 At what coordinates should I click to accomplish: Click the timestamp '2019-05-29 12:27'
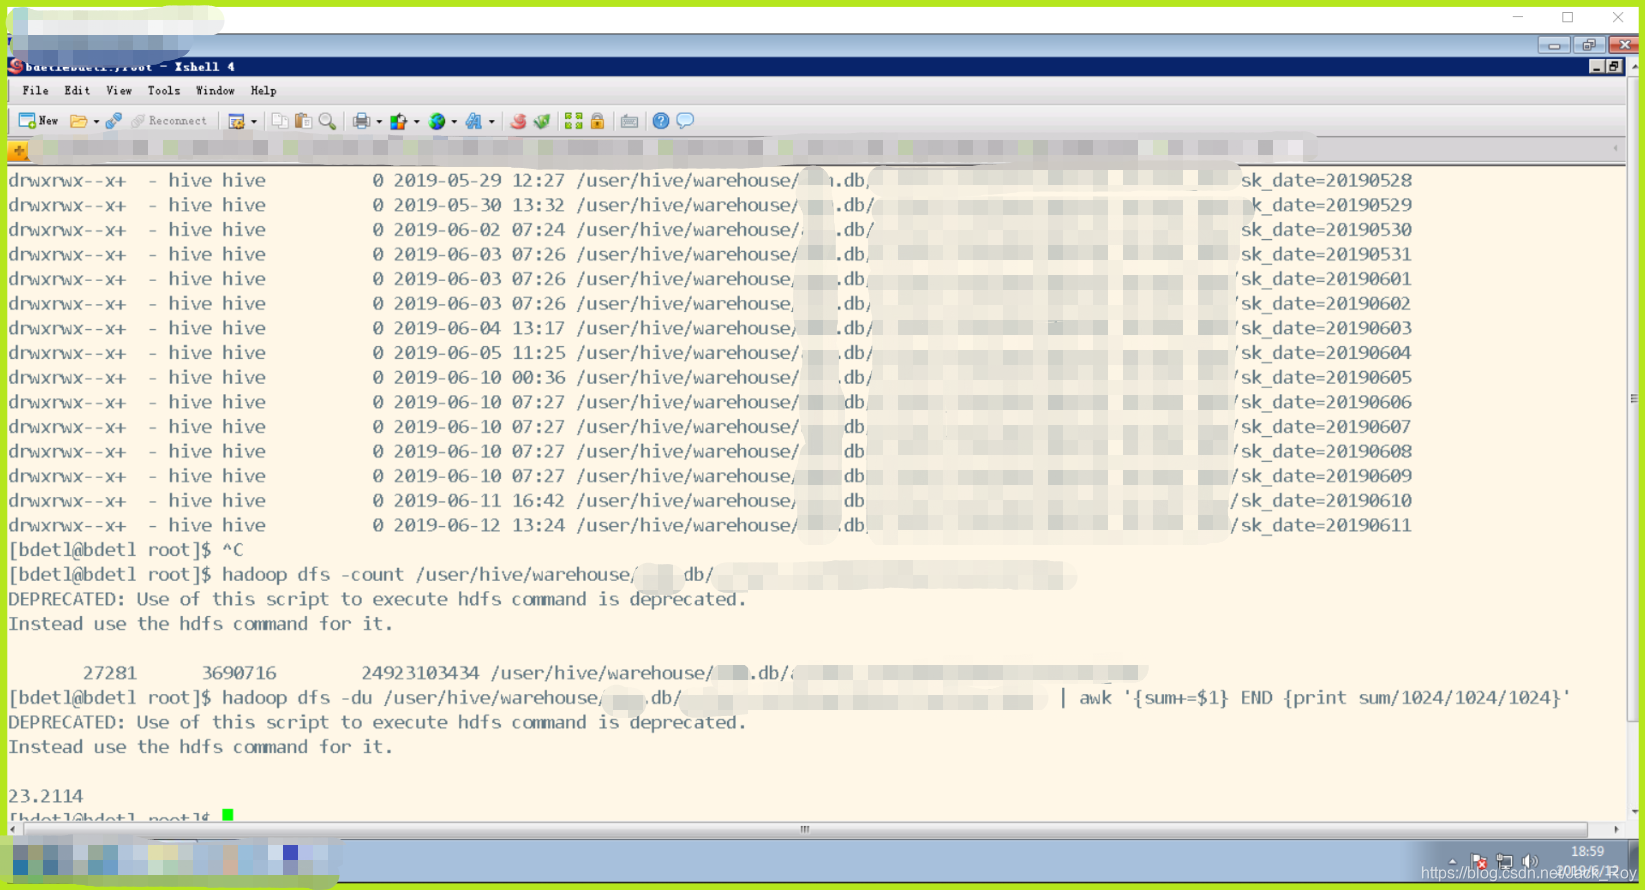click(x=479, y=181)
